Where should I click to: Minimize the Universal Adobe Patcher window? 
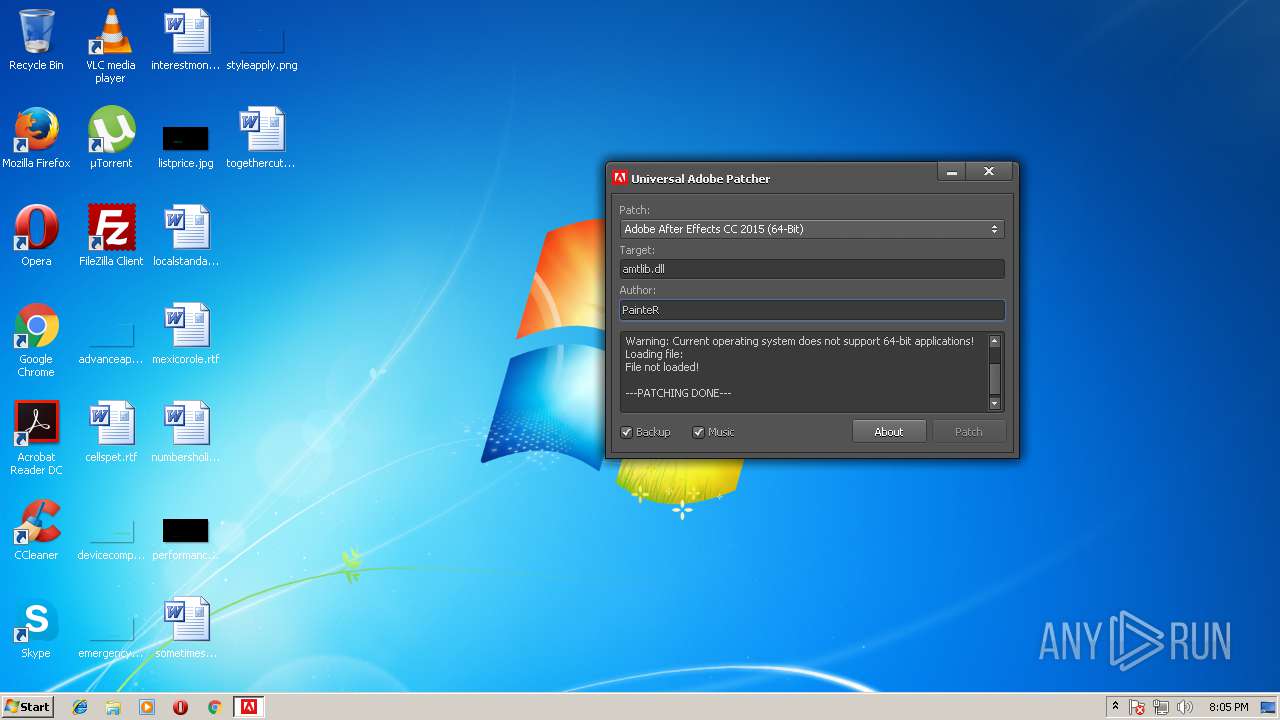[953, 172]
